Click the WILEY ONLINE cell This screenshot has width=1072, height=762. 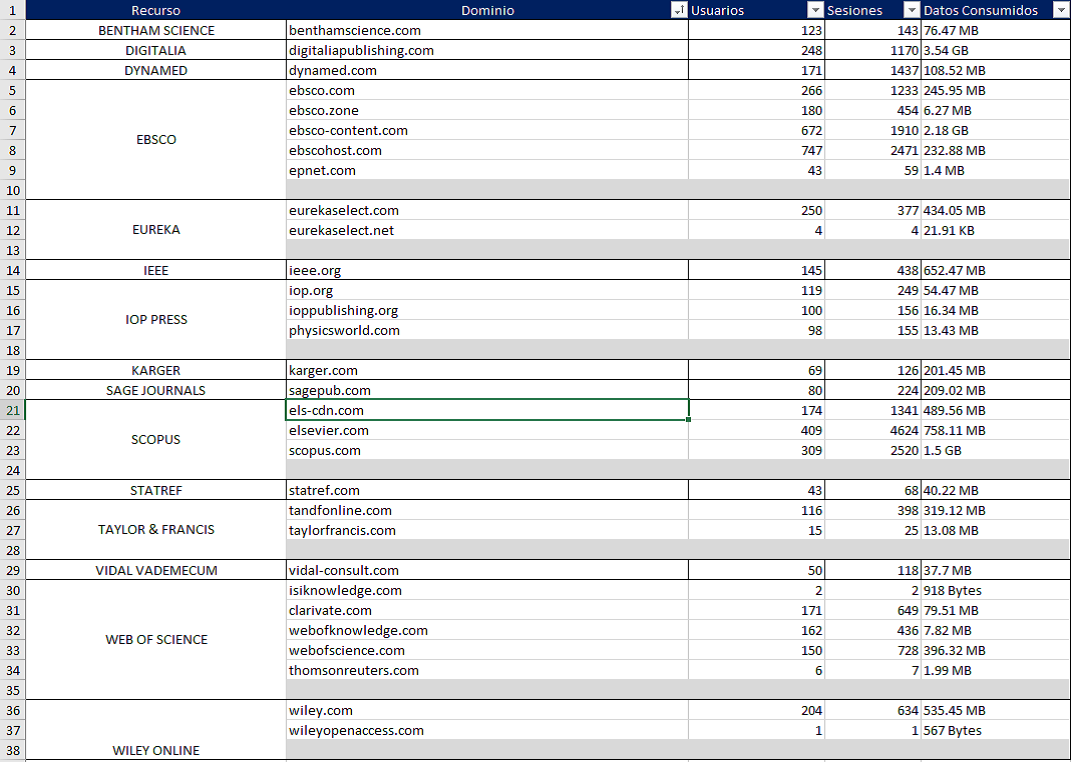coord(156,730)
